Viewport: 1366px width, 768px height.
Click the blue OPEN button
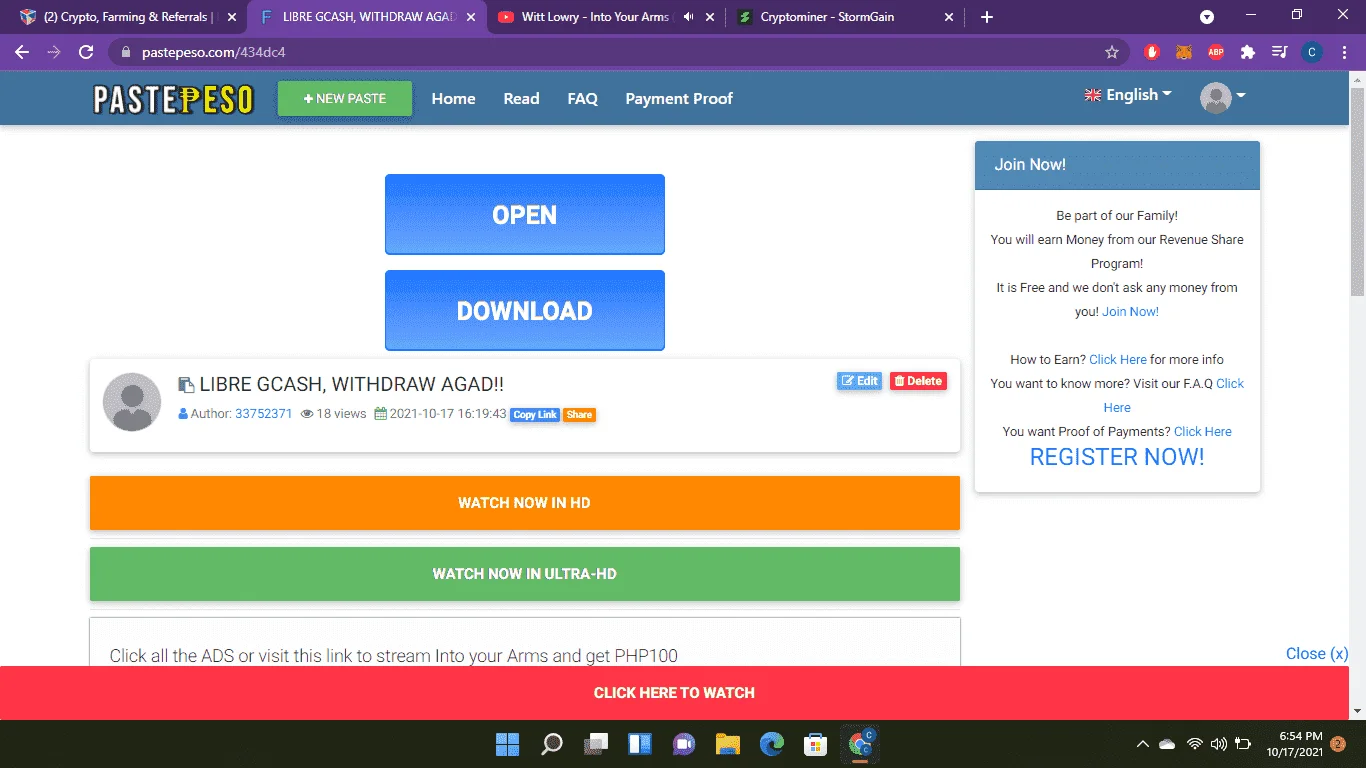[x=525, y=215]
